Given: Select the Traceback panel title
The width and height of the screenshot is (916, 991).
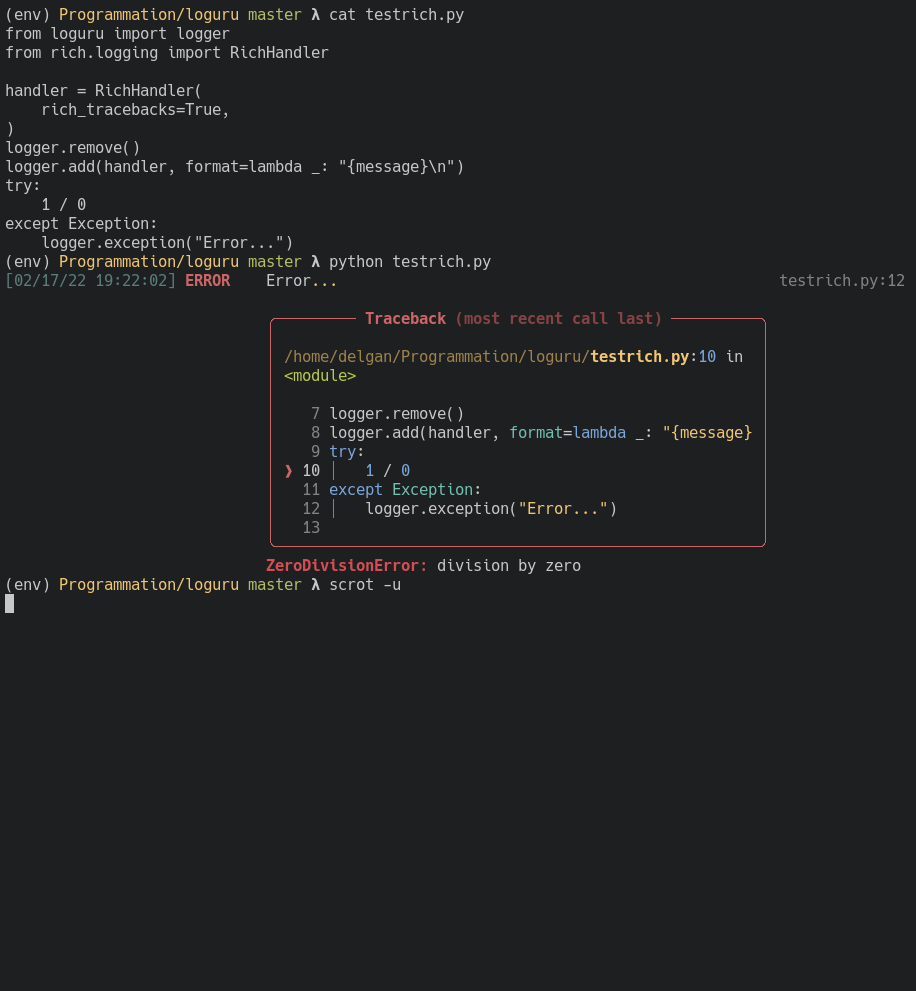Looking at the screenshot, I should click(405, 318).
